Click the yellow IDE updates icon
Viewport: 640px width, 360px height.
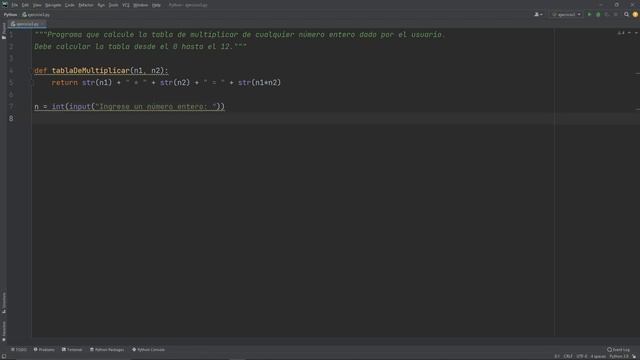click(x=635, y=15)
